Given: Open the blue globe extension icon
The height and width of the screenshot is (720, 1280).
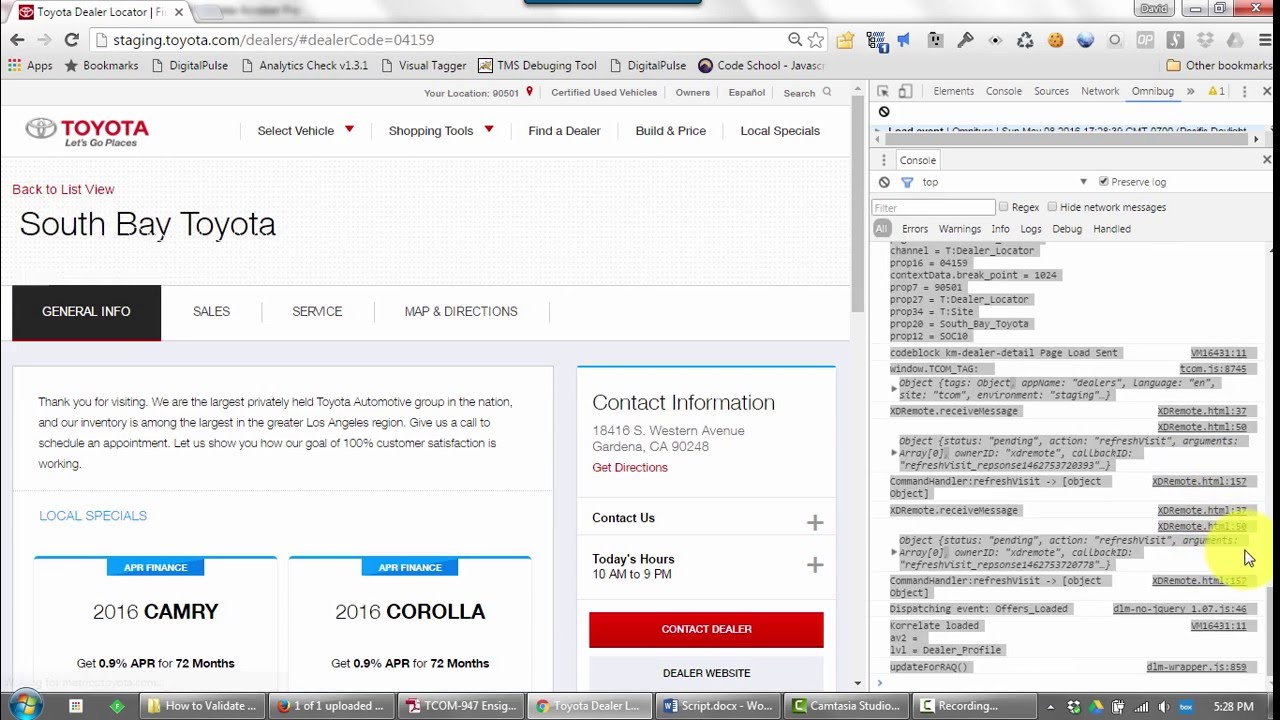Looking at the screenshot, I should pyautogui.click(x=1085, y=40).
